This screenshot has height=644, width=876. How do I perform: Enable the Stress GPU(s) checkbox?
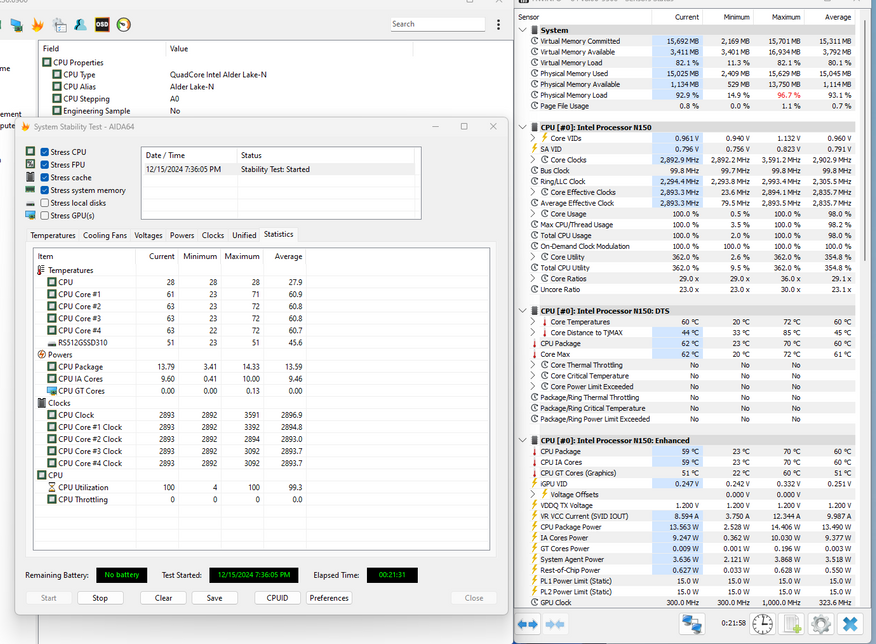click(45, 215)
